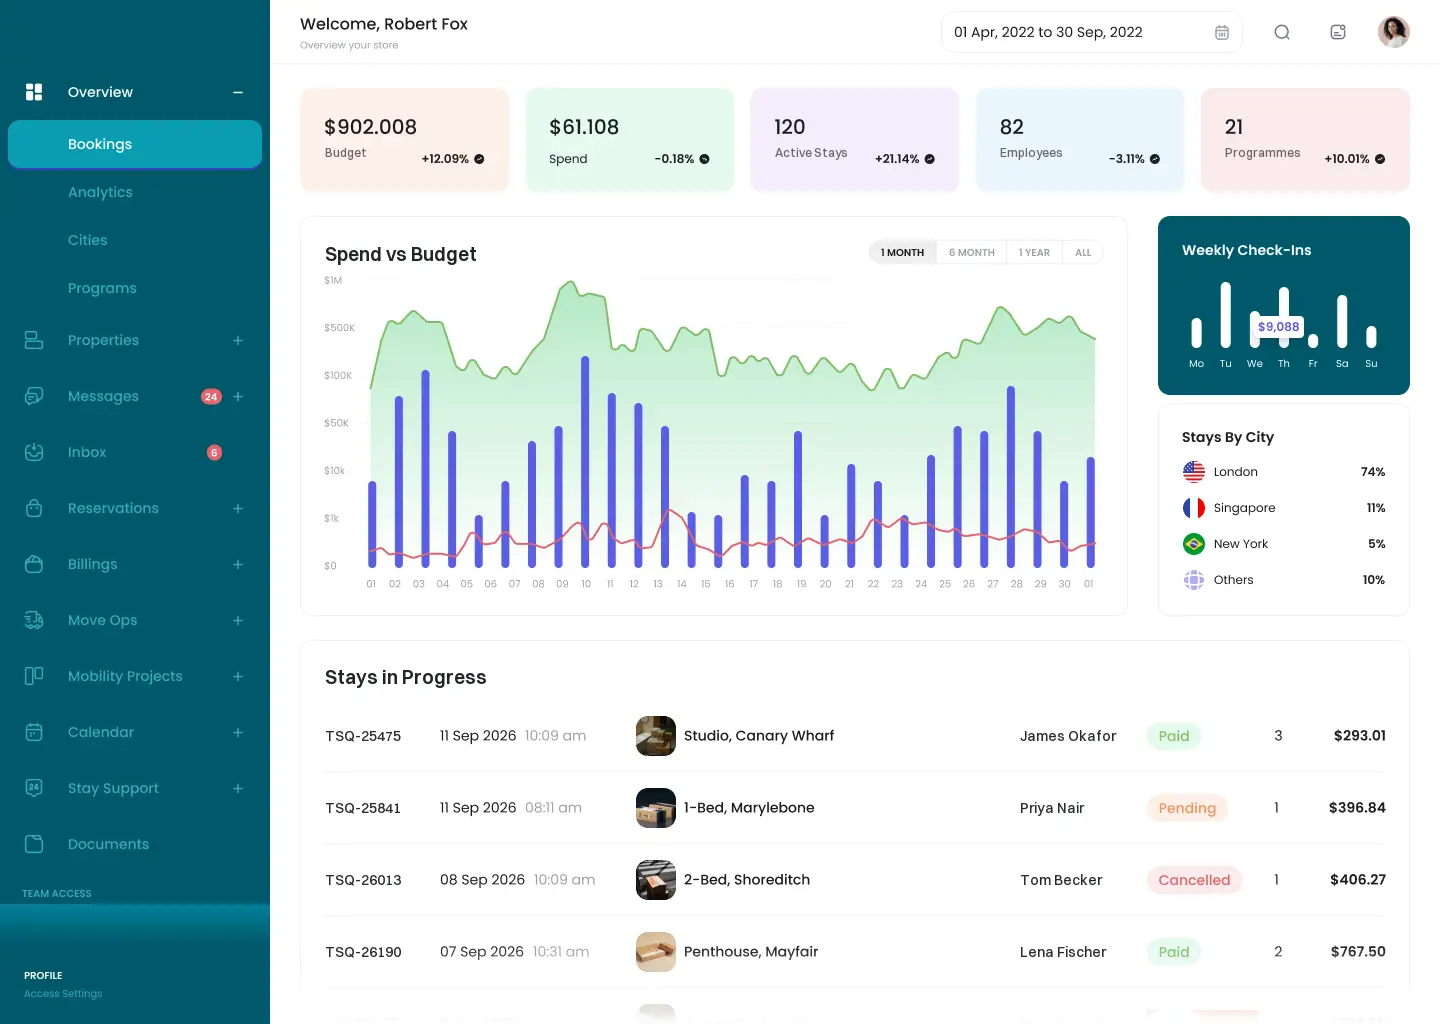Click the London flag icon

1194,472
